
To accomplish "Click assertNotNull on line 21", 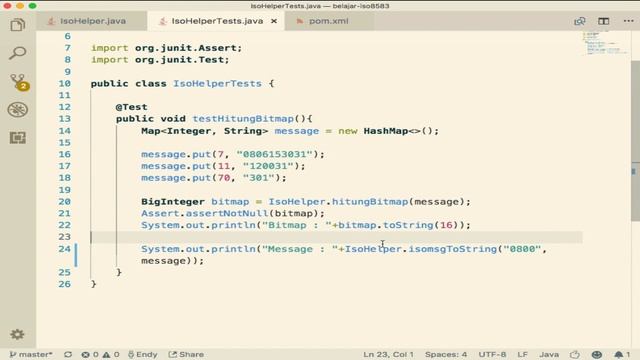I will (227, 213).
